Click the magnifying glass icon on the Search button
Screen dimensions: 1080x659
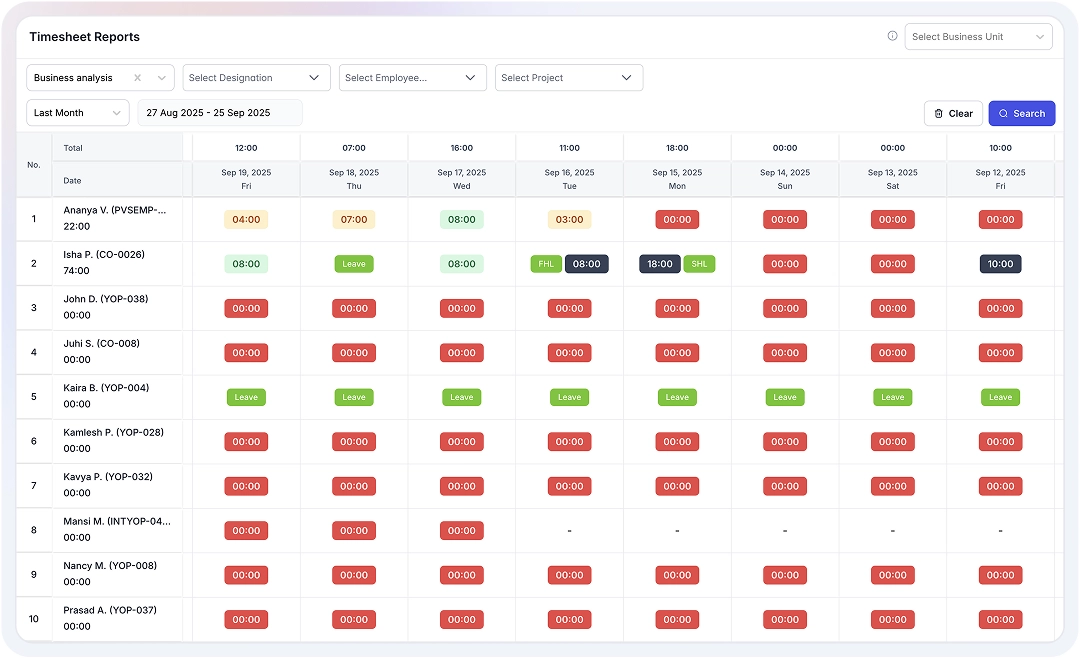[x=1005, y=113]
